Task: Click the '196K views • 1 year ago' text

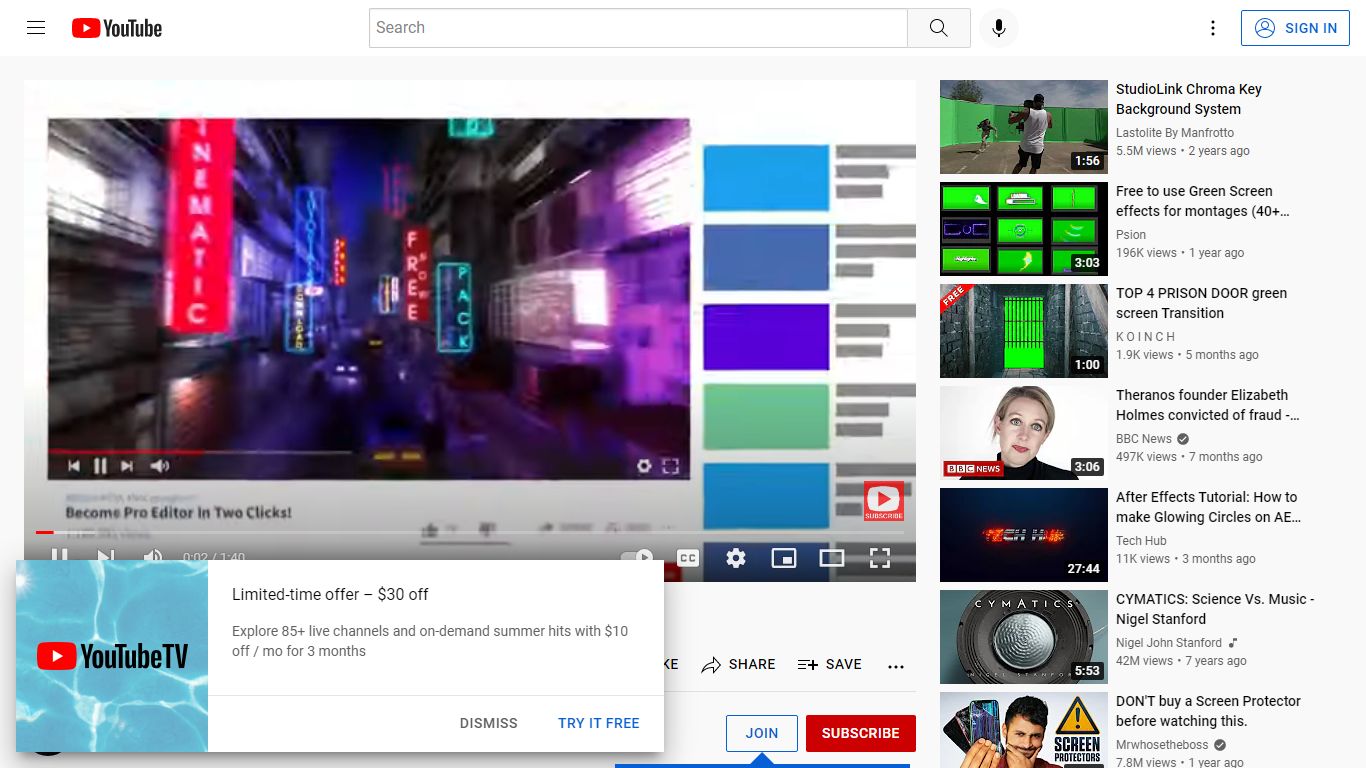Action: point(1180,253)
